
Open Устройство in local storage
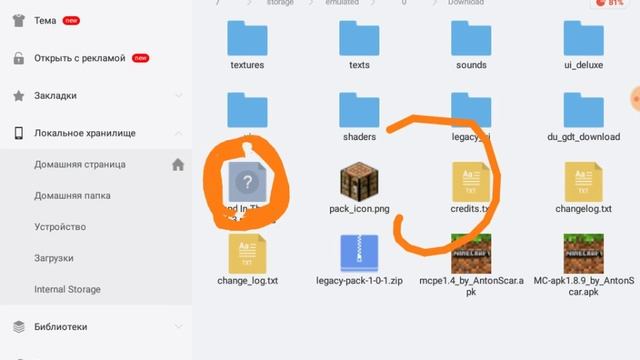pos(96,227)
